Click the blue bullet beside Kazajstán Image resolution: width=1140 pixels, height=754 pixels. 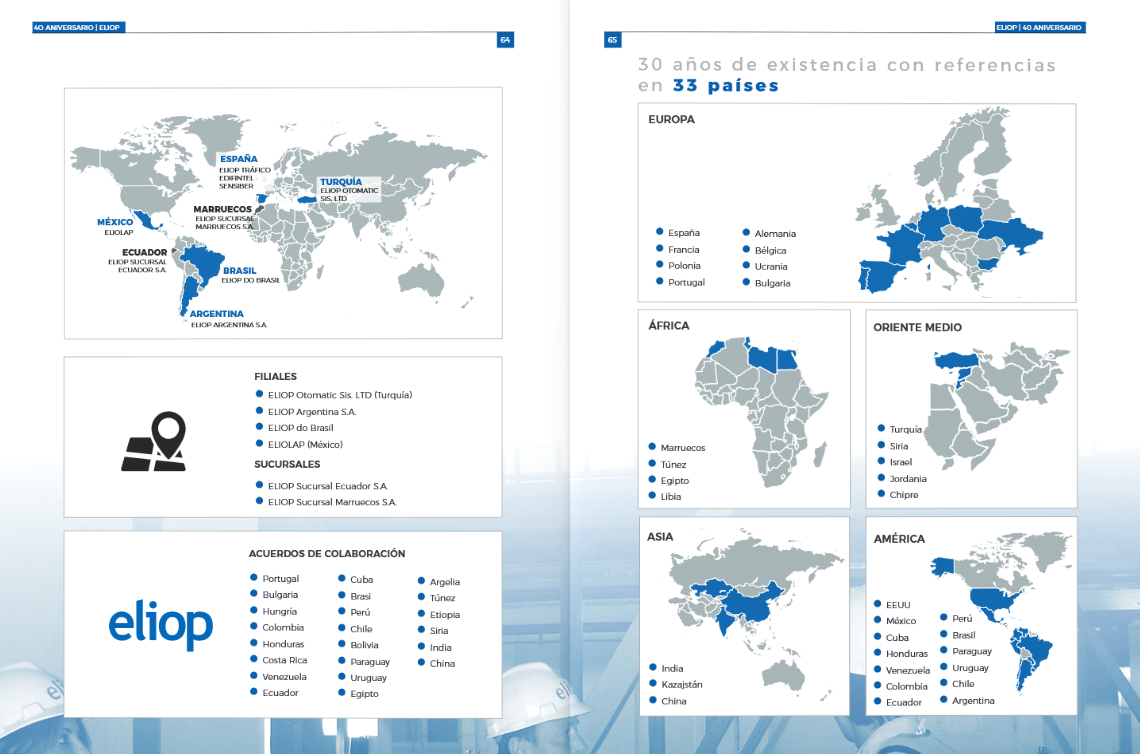651,684
